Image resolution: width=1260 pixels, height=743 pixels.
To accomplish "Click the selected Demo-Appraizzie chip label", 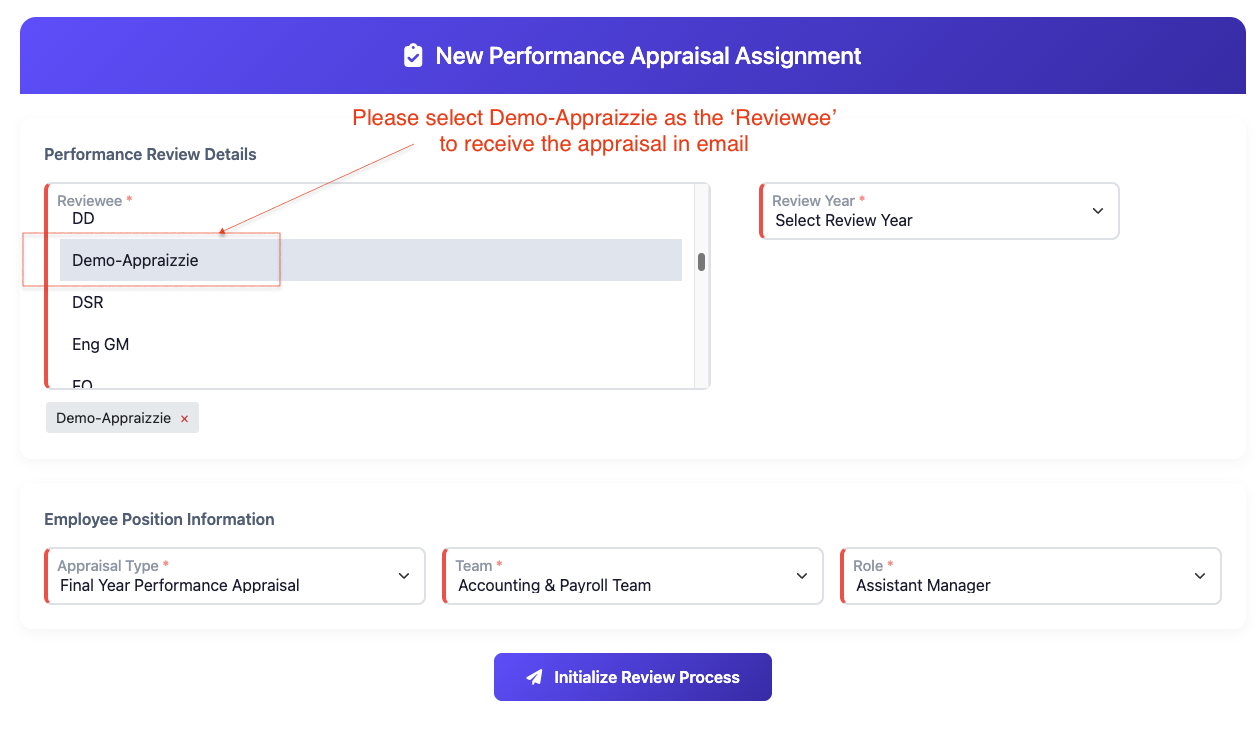I will coord(113,418).
